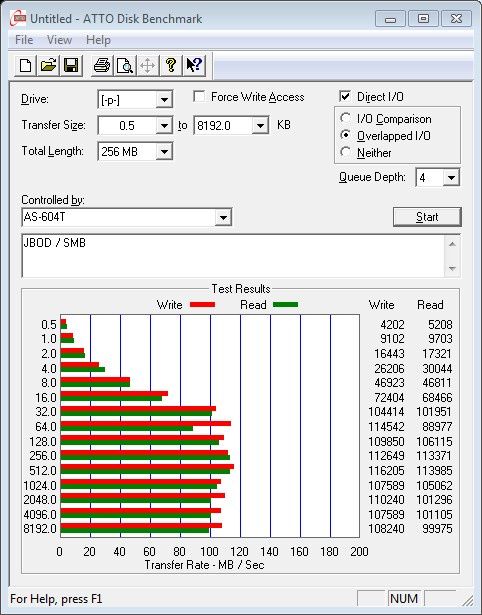Click the ATTO application icon in title bar
This screenshot has width=482, height=615.
tap(18, 19)
